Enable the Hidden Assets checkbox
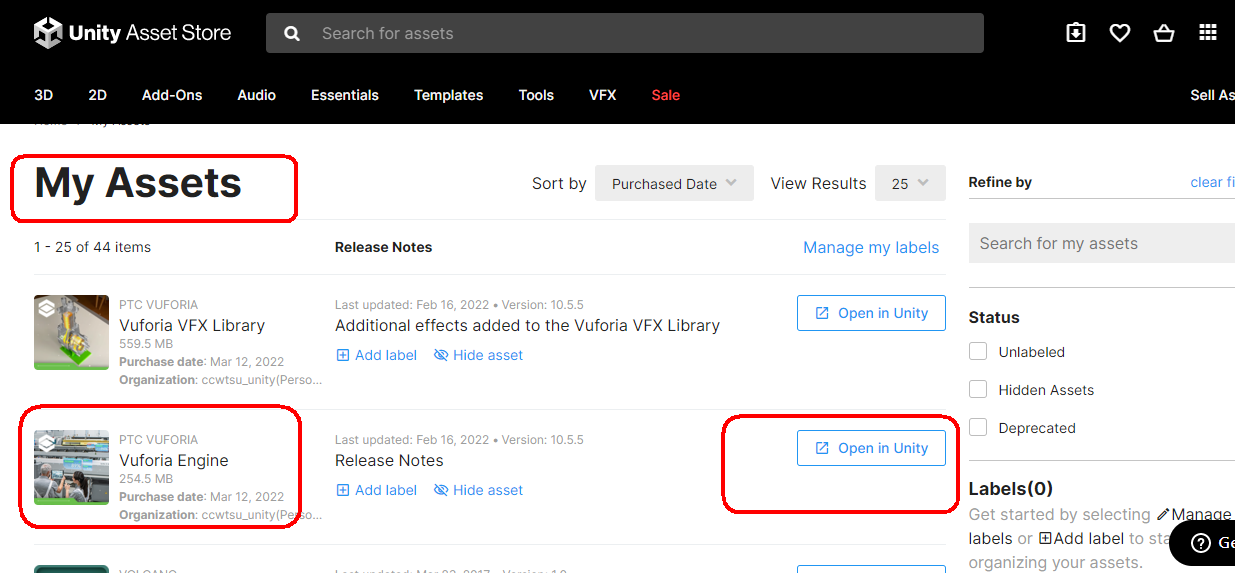Screen dimensions: 1235x573 pyautogui.click(x=978, y=390)
